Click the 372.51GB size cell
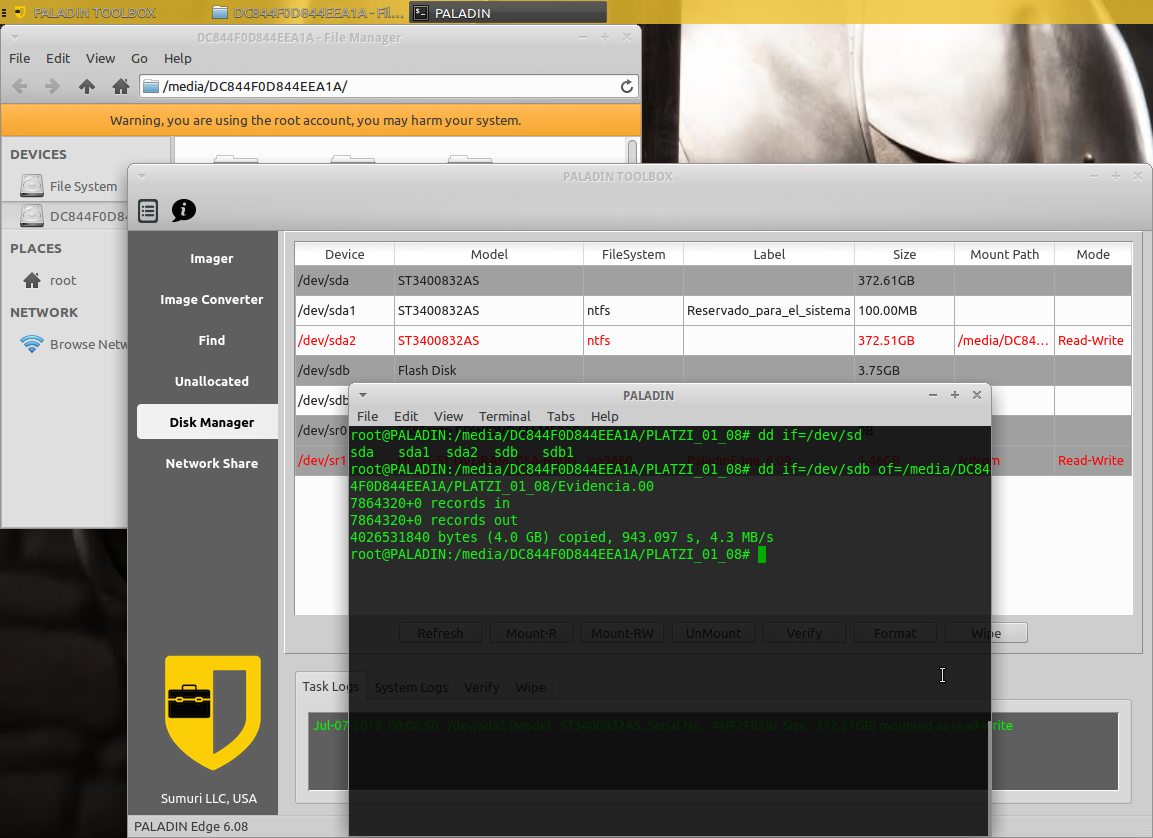 (x=904, y=340)
